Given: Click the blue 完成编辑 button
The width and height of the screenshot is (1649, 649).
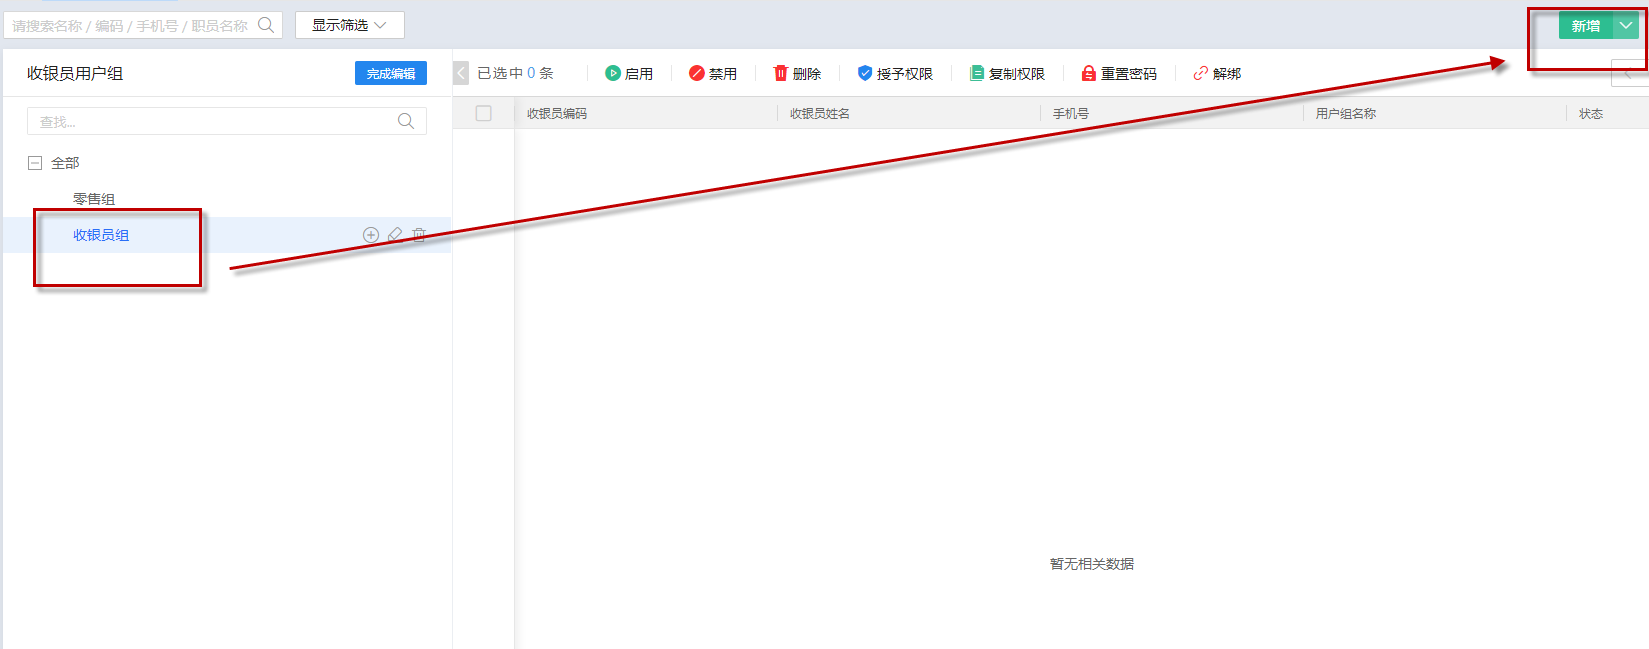Looking at the screenshot, I should [x=391, y=73].
